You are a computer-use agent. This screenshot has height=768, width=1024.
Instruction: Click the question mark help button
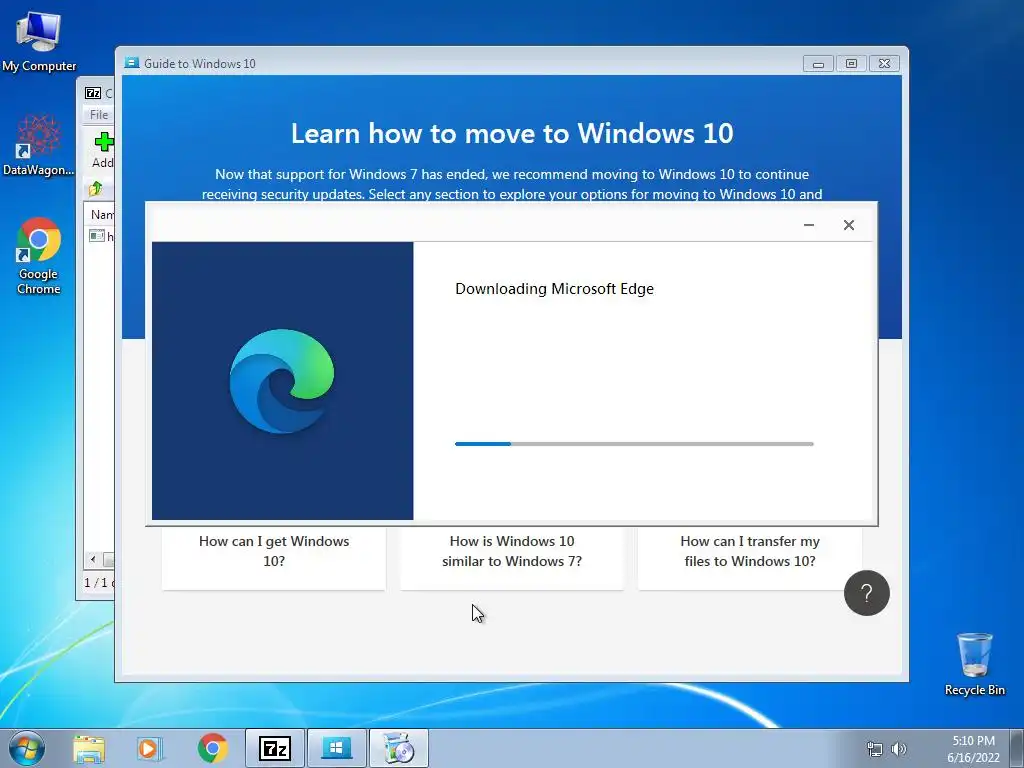tap(867, 593)
